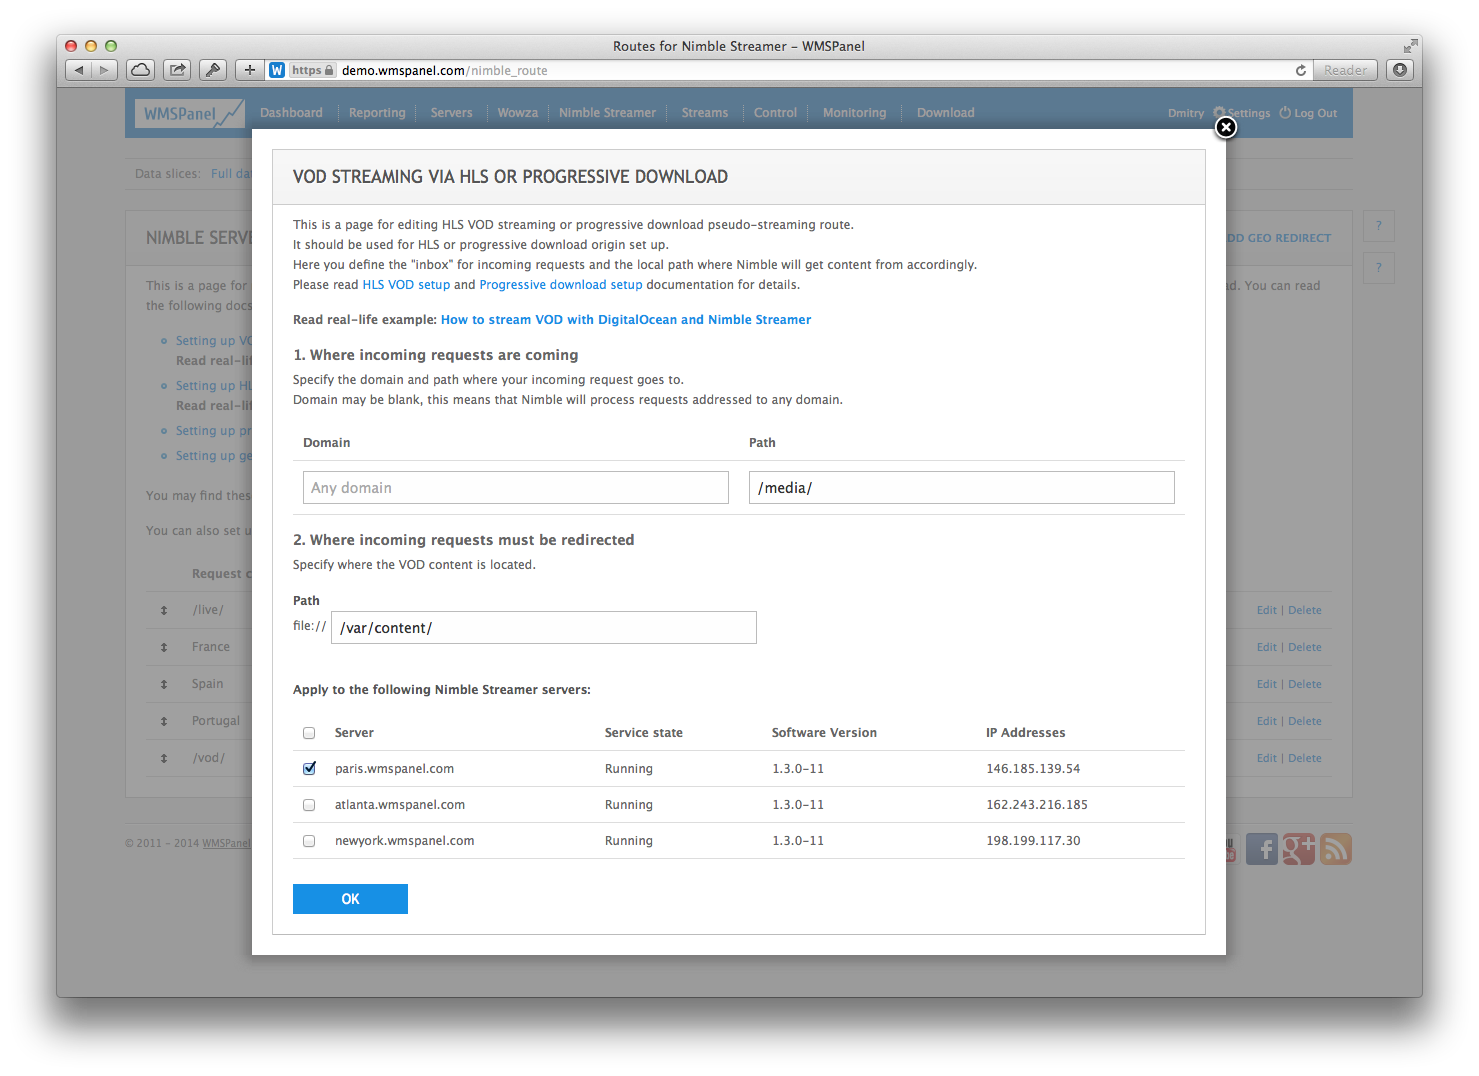Open the Progressive download setup link

561,285
